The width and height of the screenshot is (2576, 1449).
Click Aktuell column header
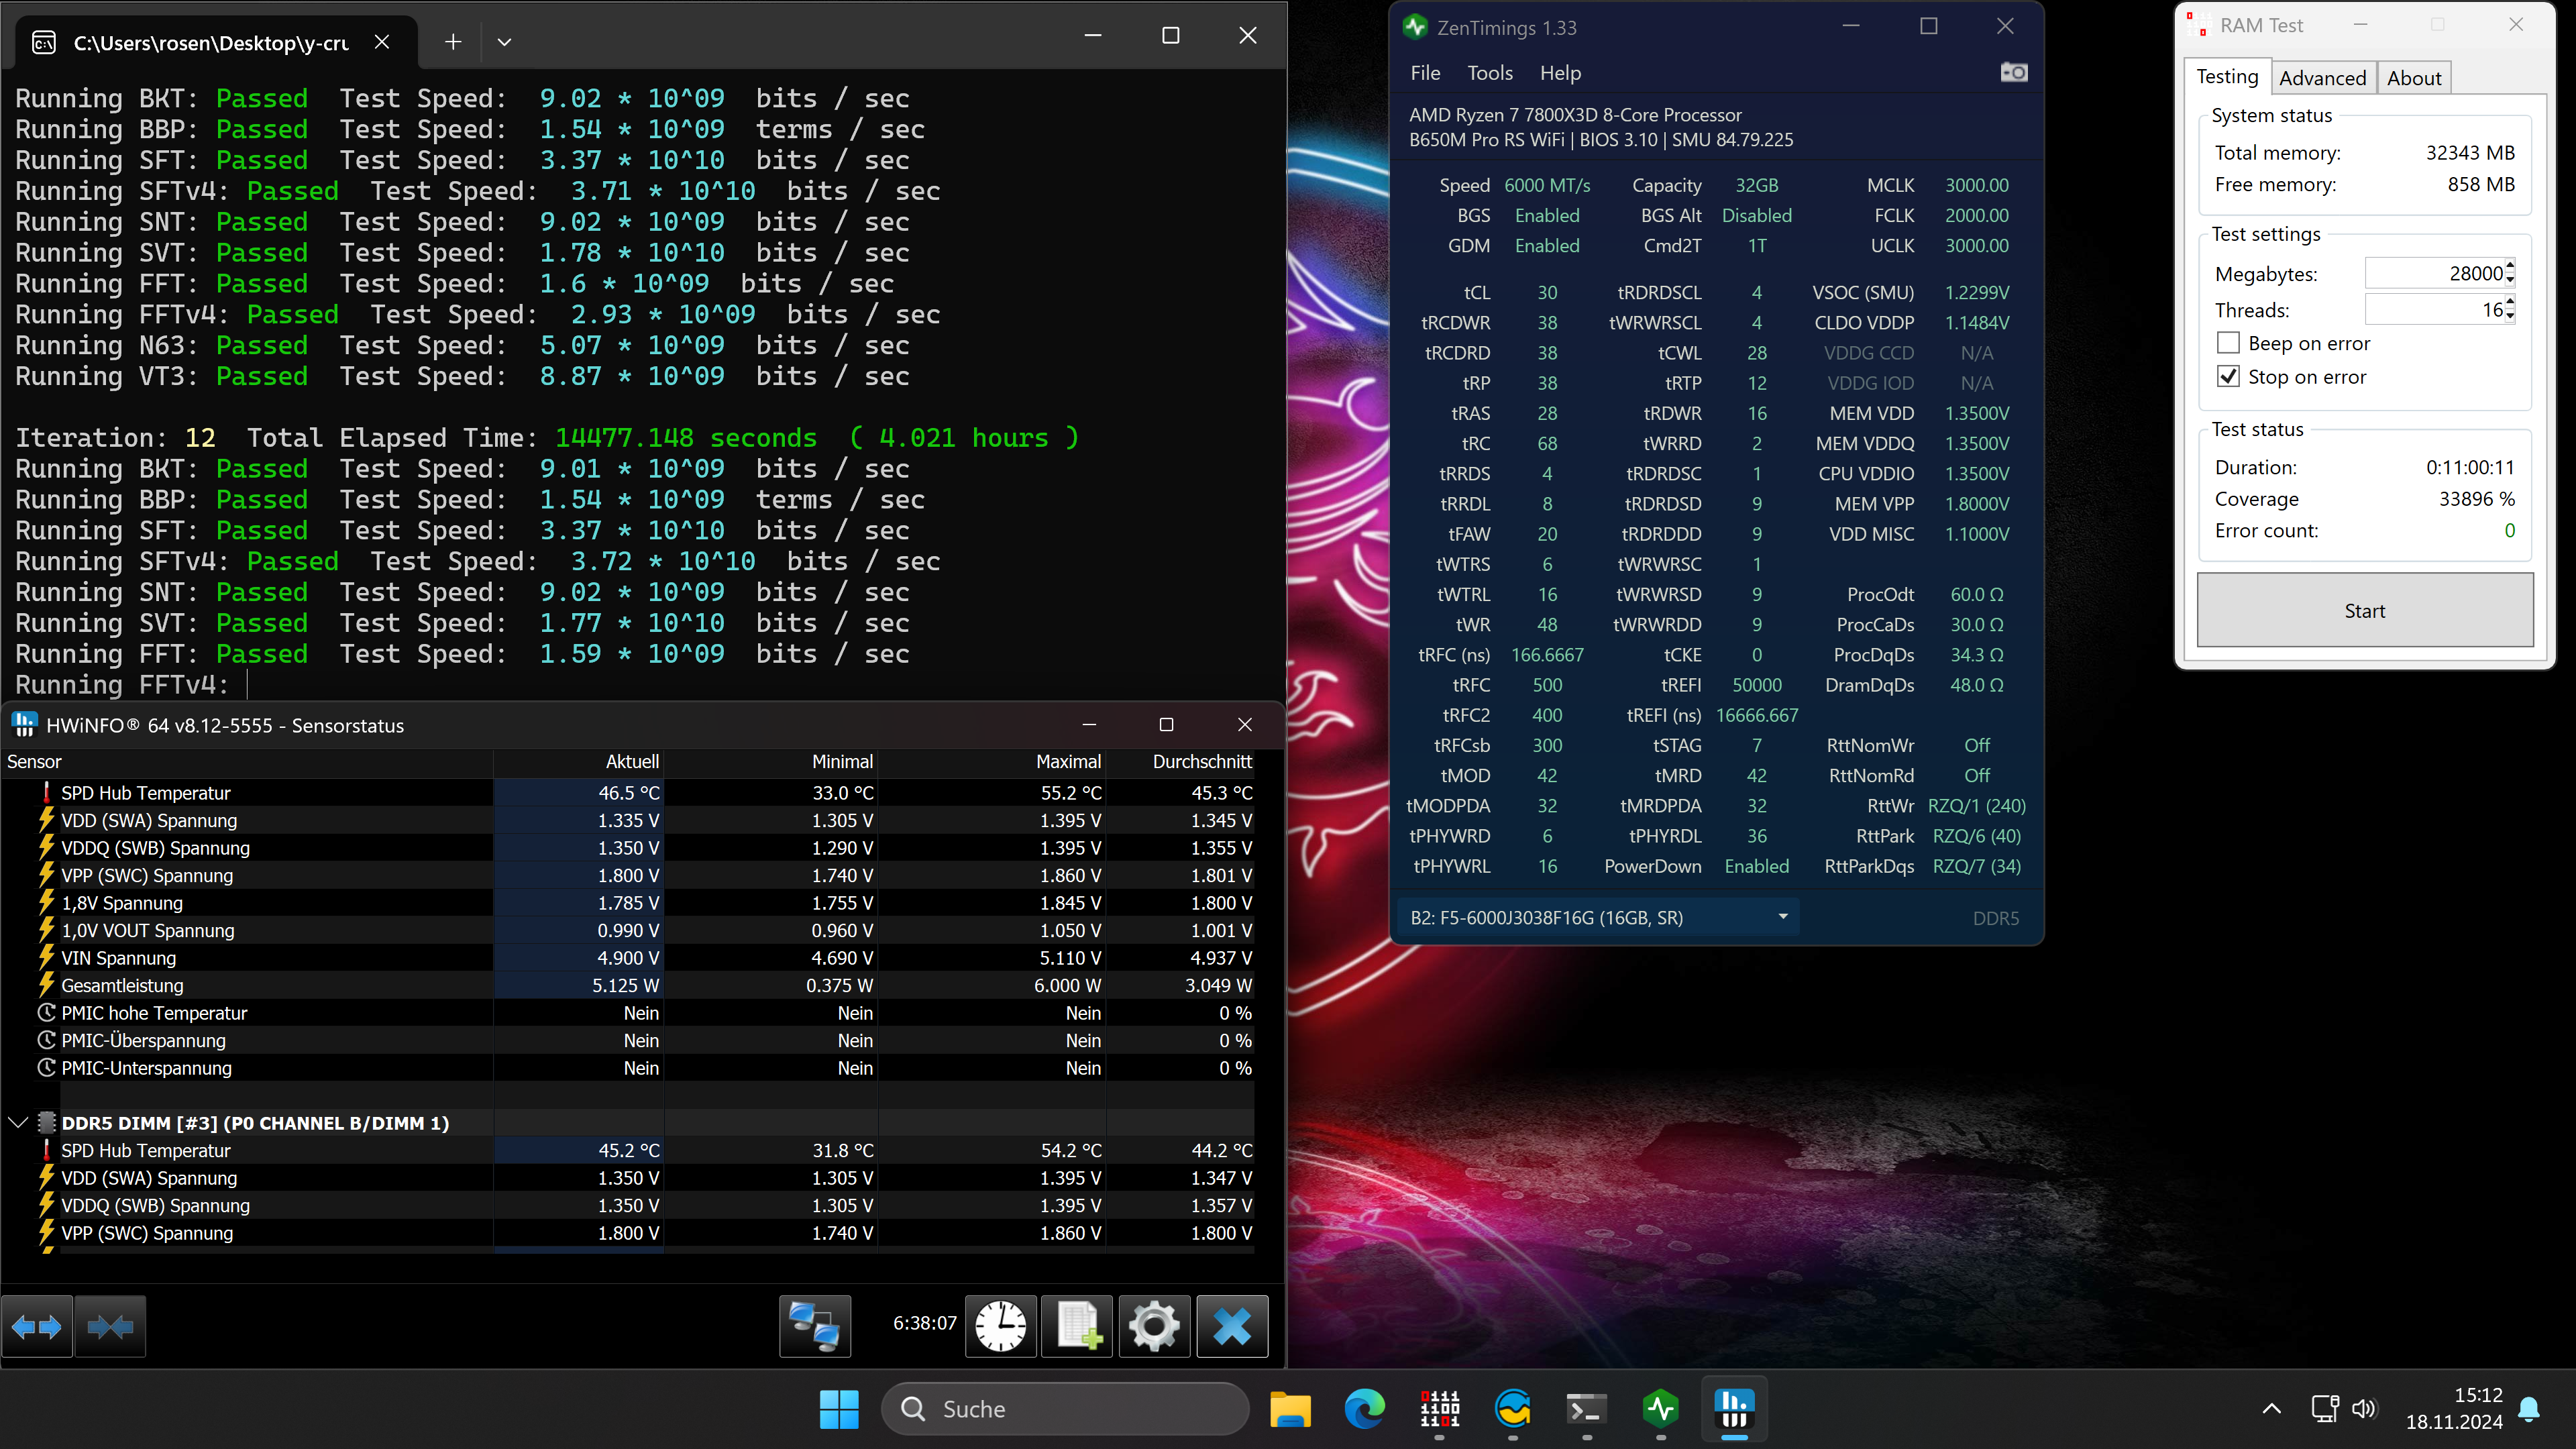578,761
